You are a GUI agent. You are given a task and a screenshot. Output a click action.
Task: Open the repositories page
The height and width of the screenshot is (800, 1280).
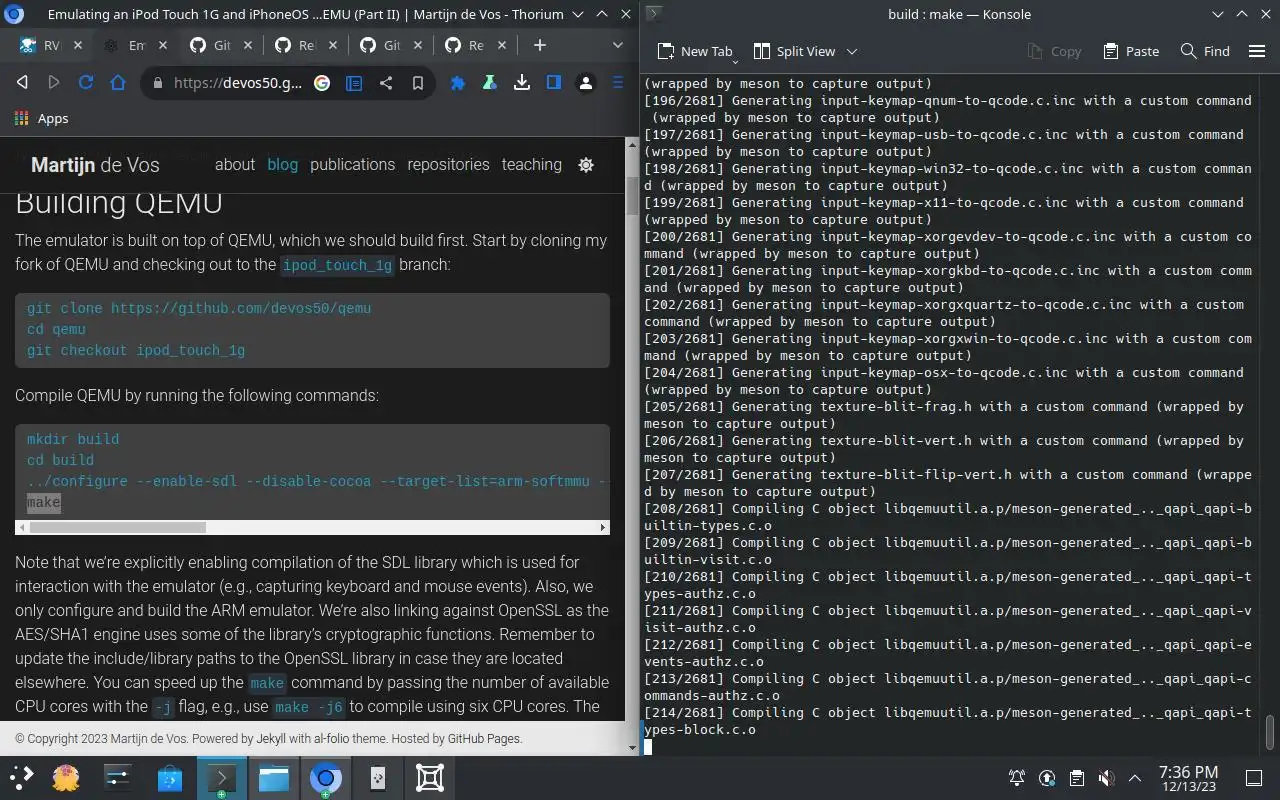(x=448, y=164)
